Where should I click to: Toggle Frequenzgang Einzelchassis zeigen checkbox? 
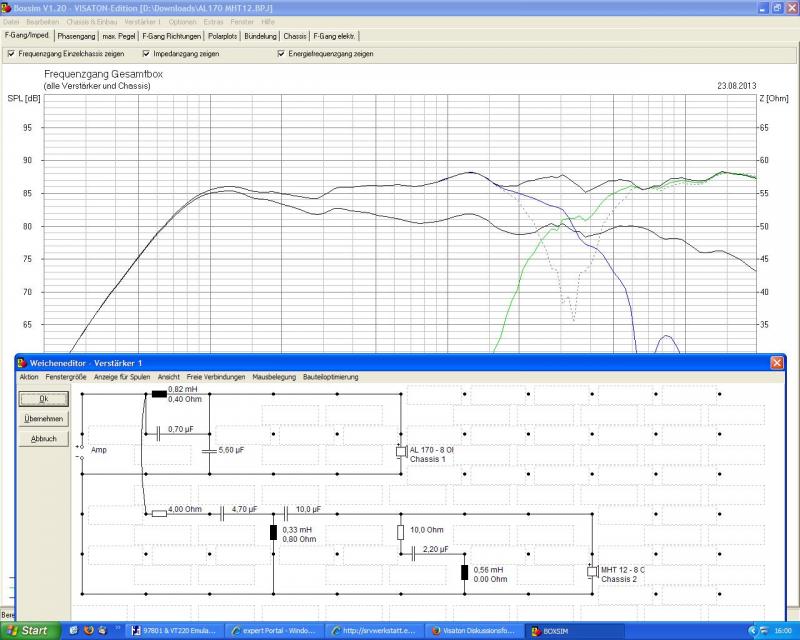pos(11,54)
